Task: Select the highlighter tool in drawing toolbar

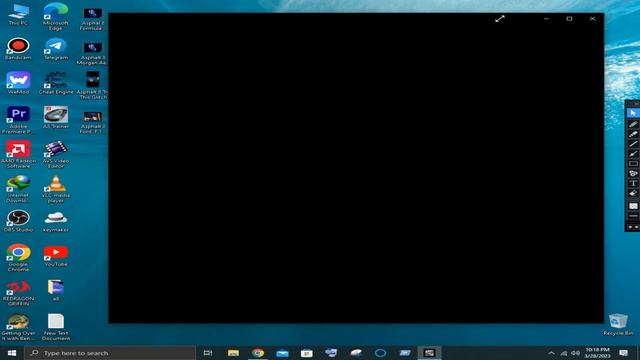Action: (x=633, y=134)
